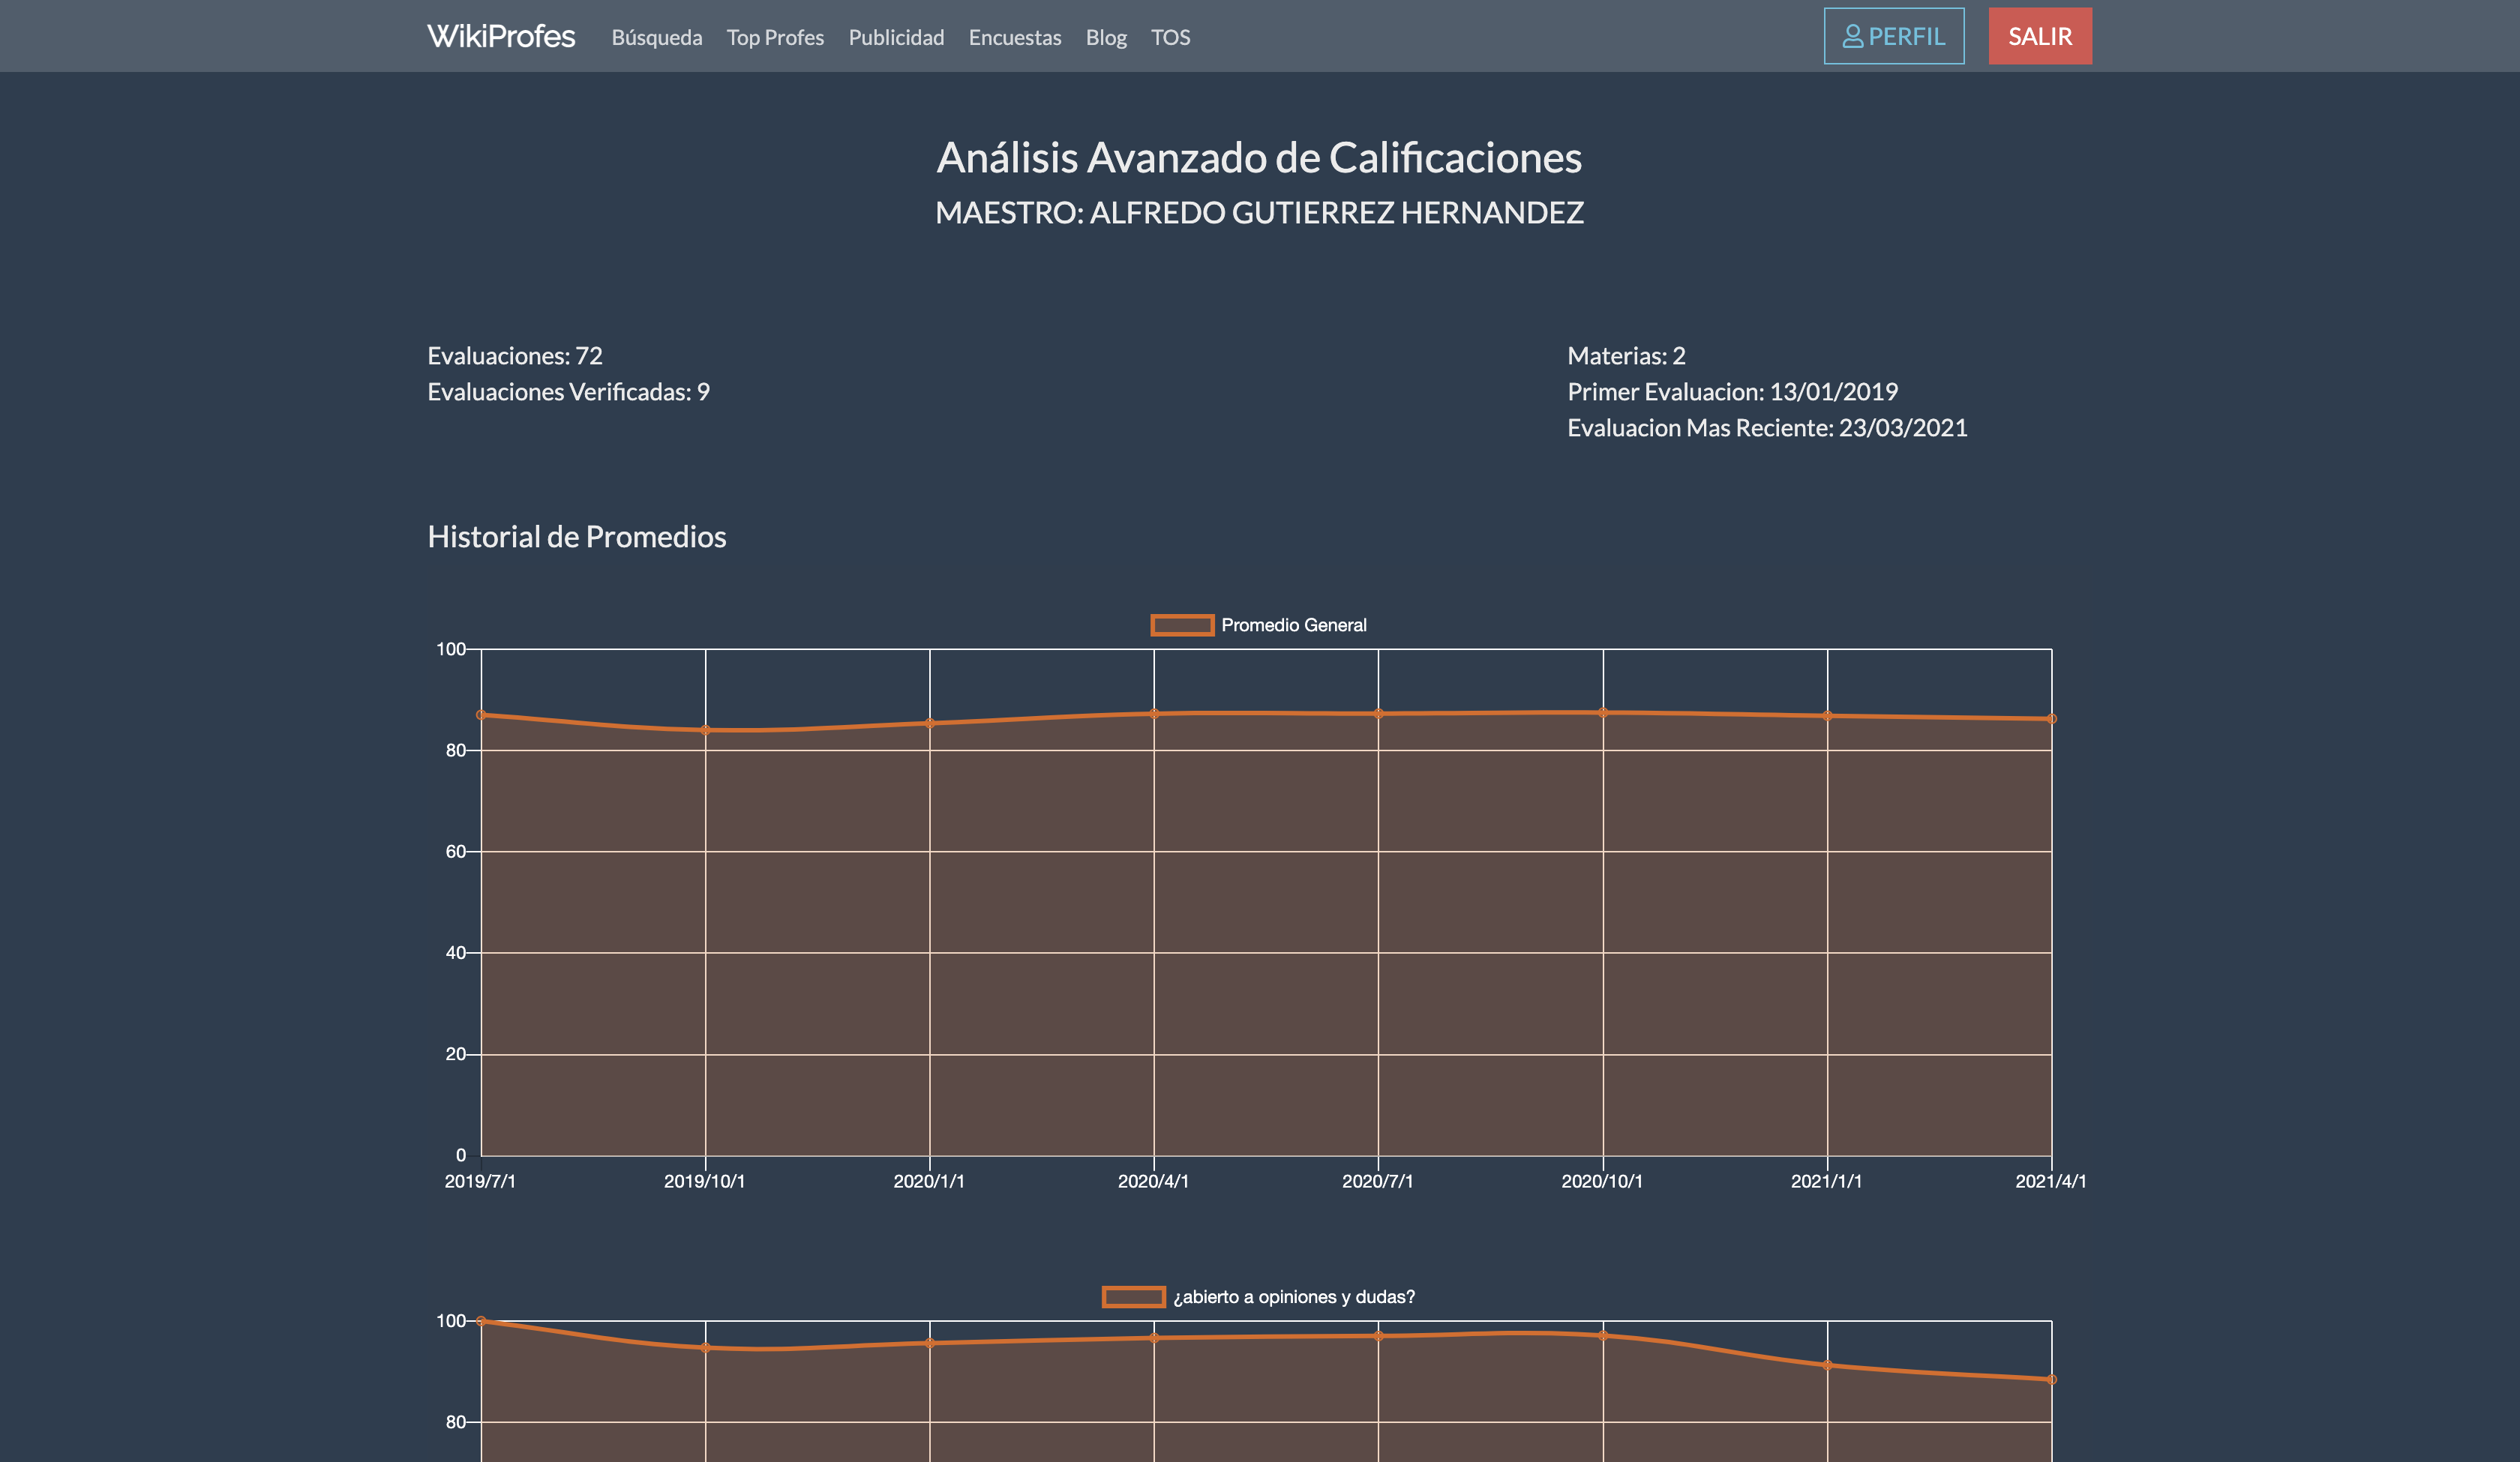Open the TOS page
Screen dimensions: 2520x1462
coord(1170,37)
